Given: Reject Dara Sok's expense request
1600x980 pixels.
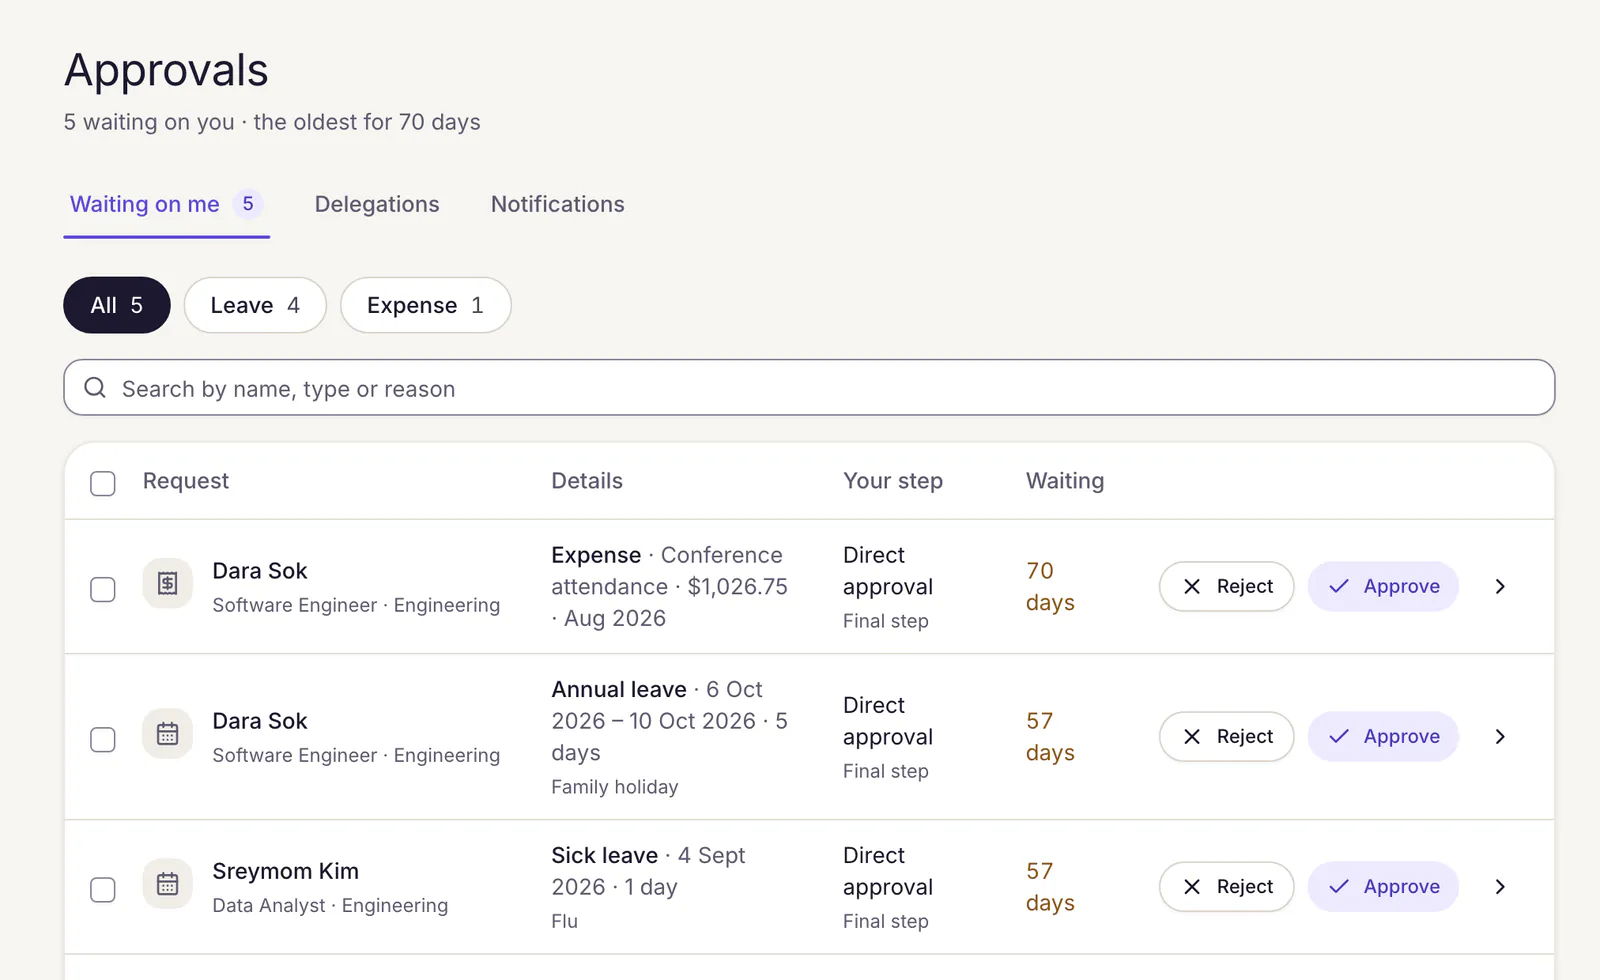Looking at the screenshot, I should point(1227,587).
